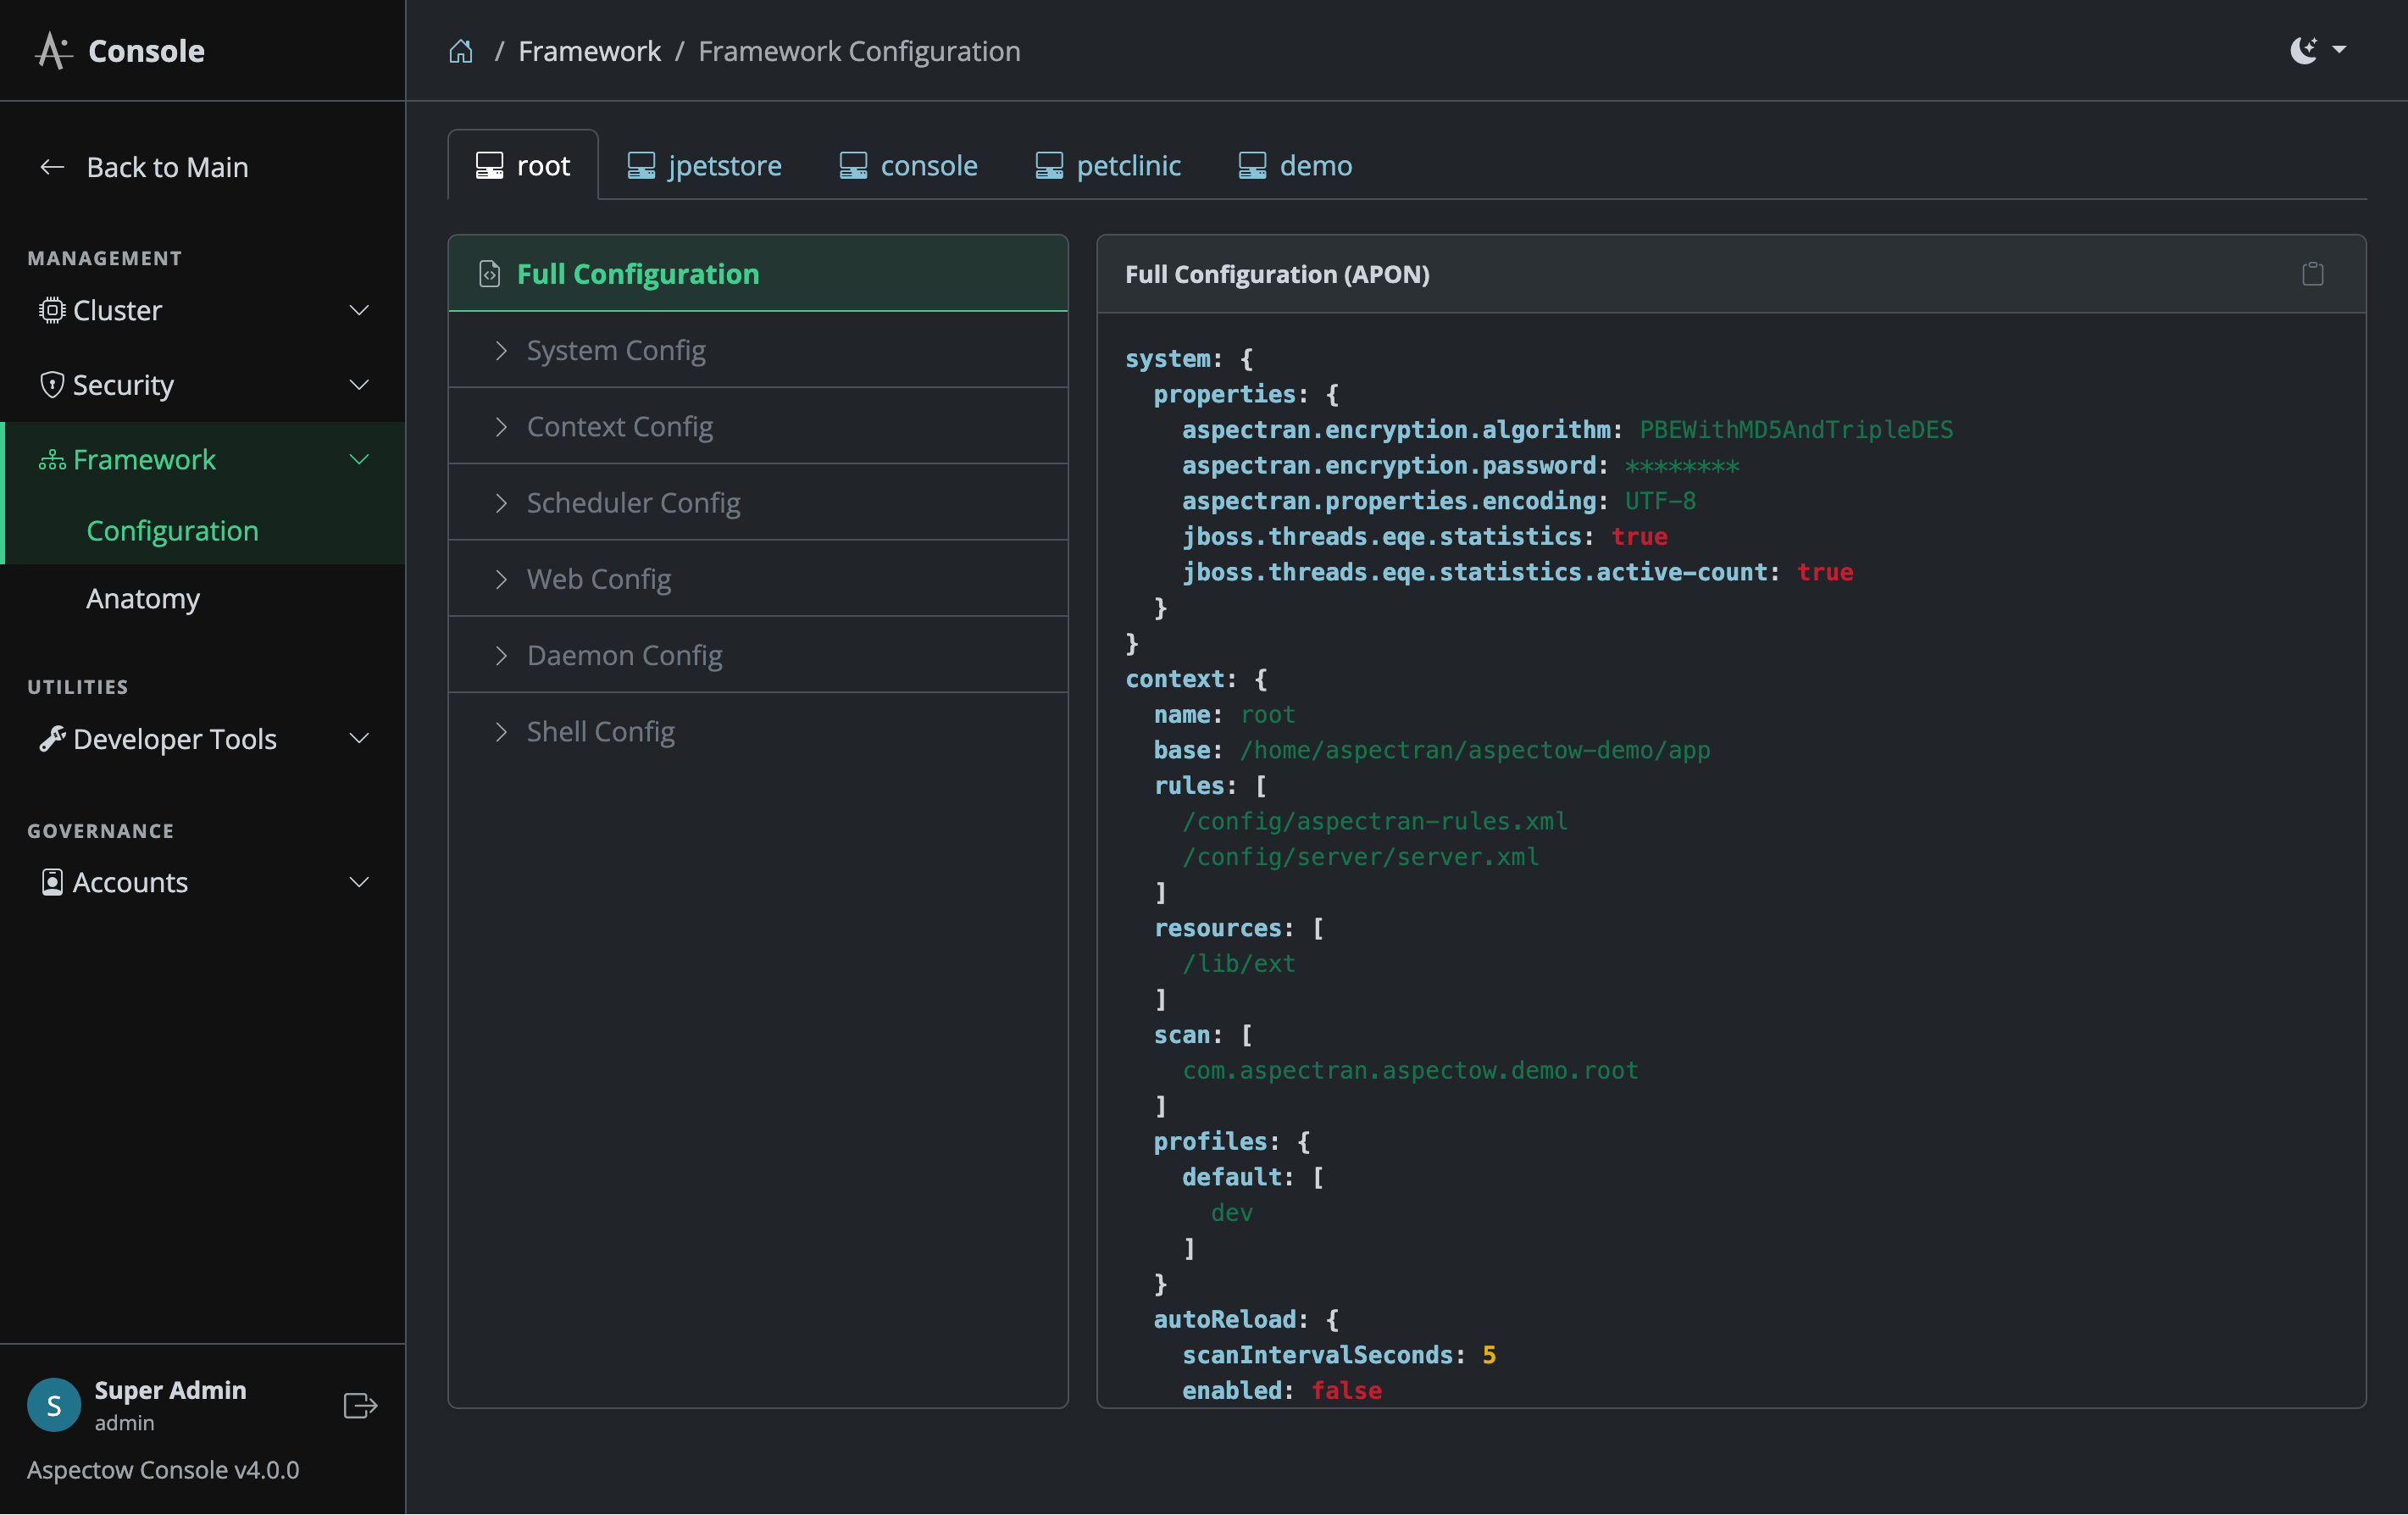Expand Context Config chevron
The image size is (2408, 1515).
501,426
